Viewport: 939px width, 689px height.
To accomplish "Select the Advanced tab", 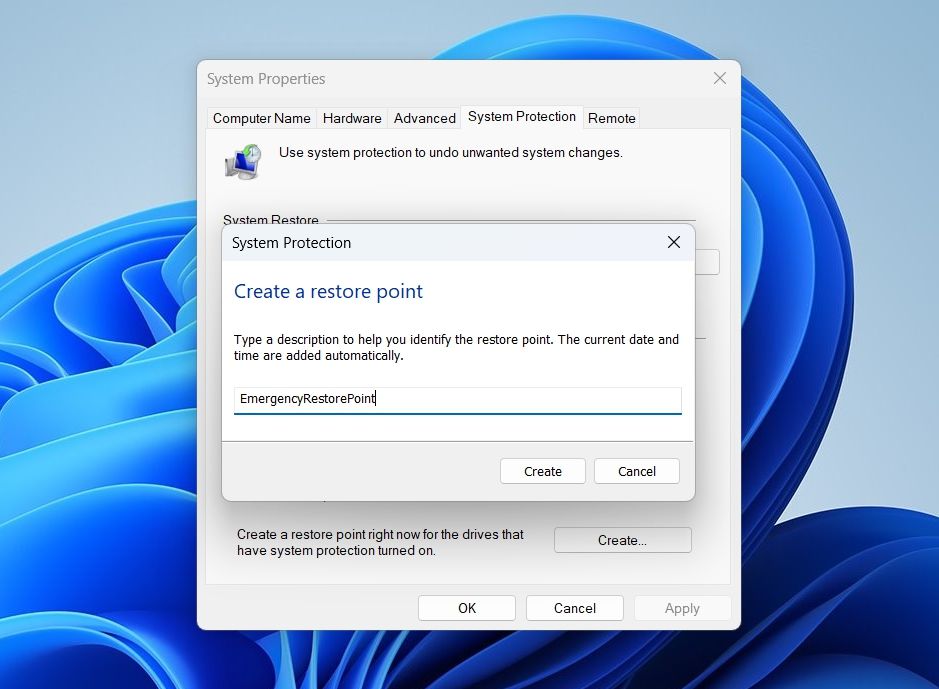I will [425, 118].
